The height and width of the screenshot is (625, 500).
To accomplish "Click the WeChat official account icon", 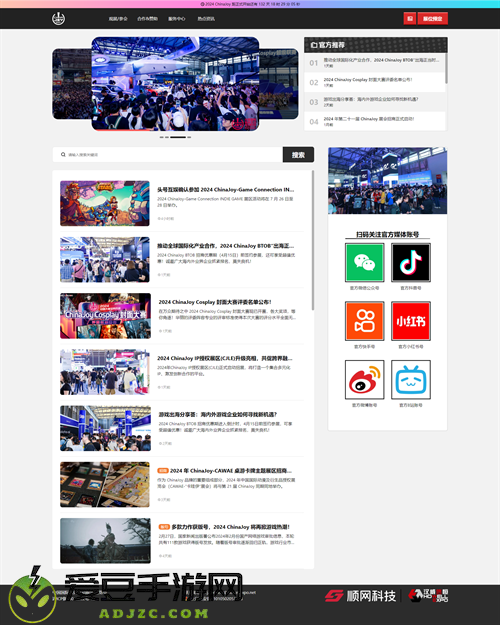I will click(x=364, y=263).
